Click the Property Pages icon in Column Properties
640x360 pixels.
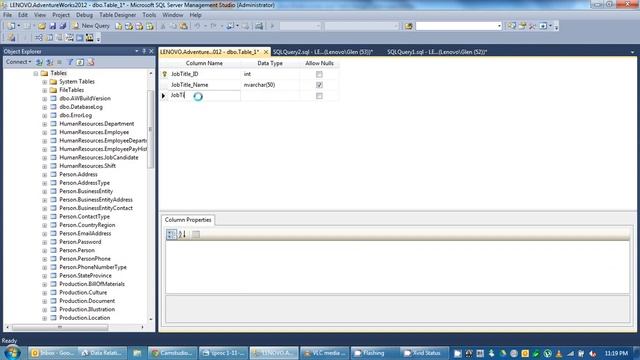(196, 234)
